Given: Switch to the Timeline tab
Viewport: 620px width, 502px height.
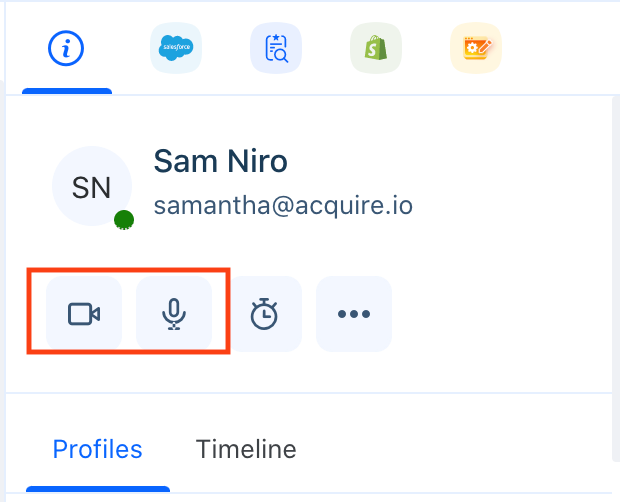Looking at the screenshot, I should (x=246, y=449).
